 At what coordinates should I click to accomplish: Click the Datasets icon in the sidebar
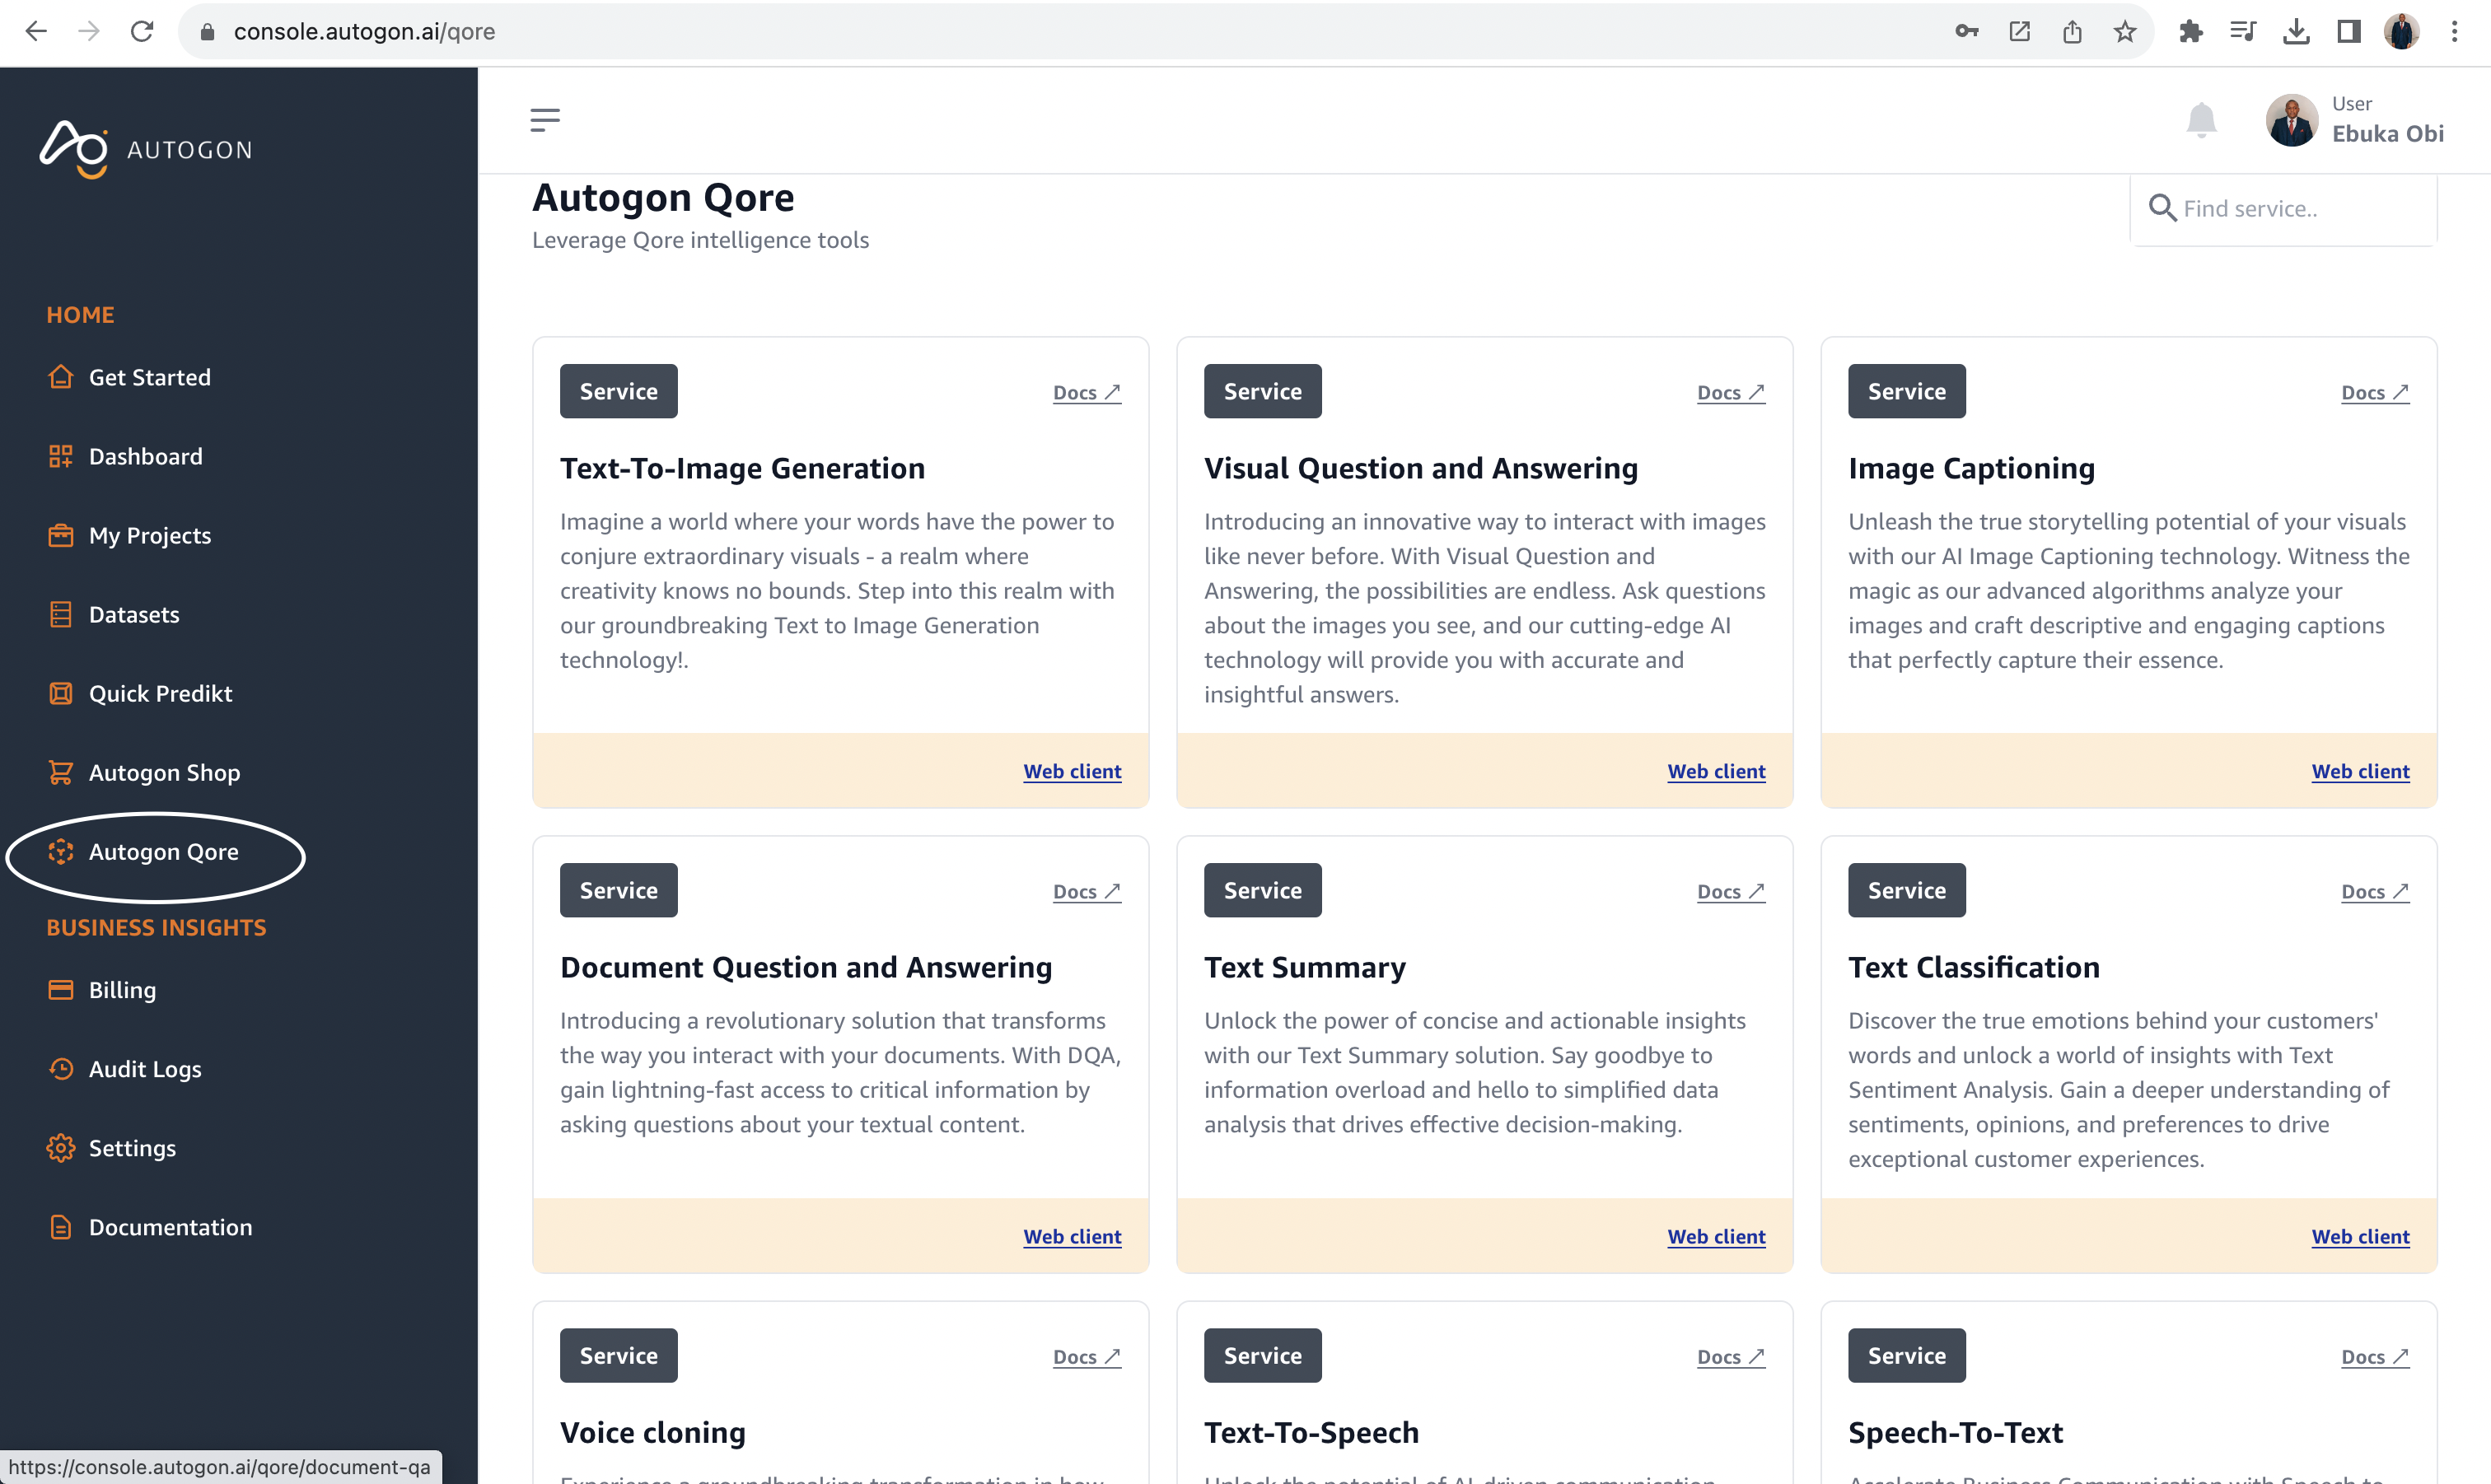click(x=61, y=614)
